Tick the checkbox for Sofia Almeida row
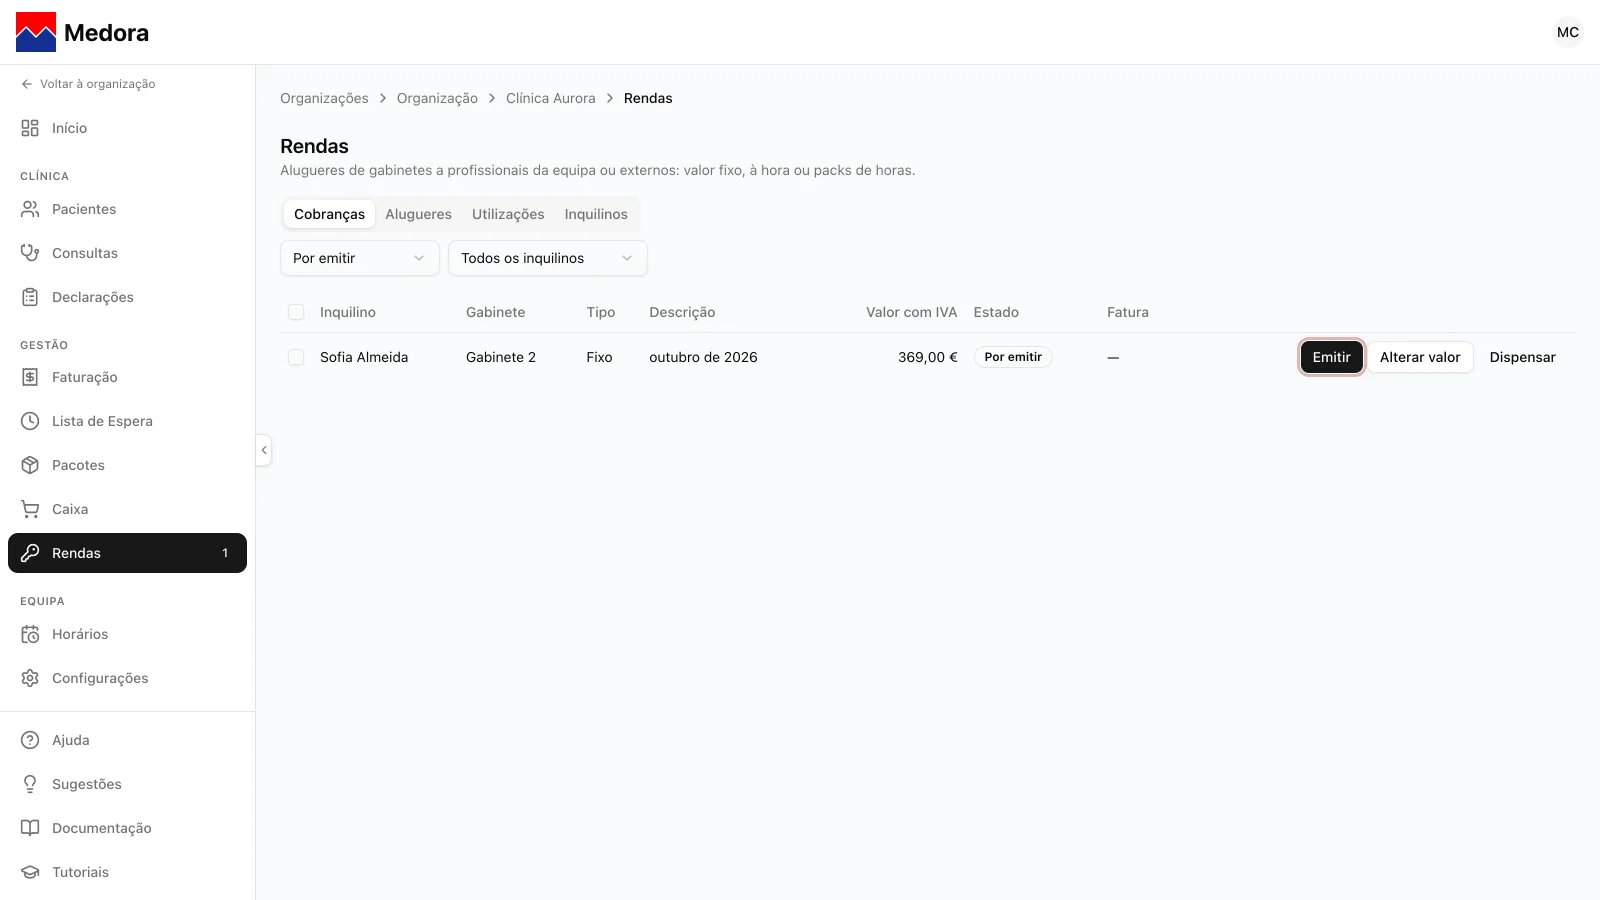 (x=296, y=357)
